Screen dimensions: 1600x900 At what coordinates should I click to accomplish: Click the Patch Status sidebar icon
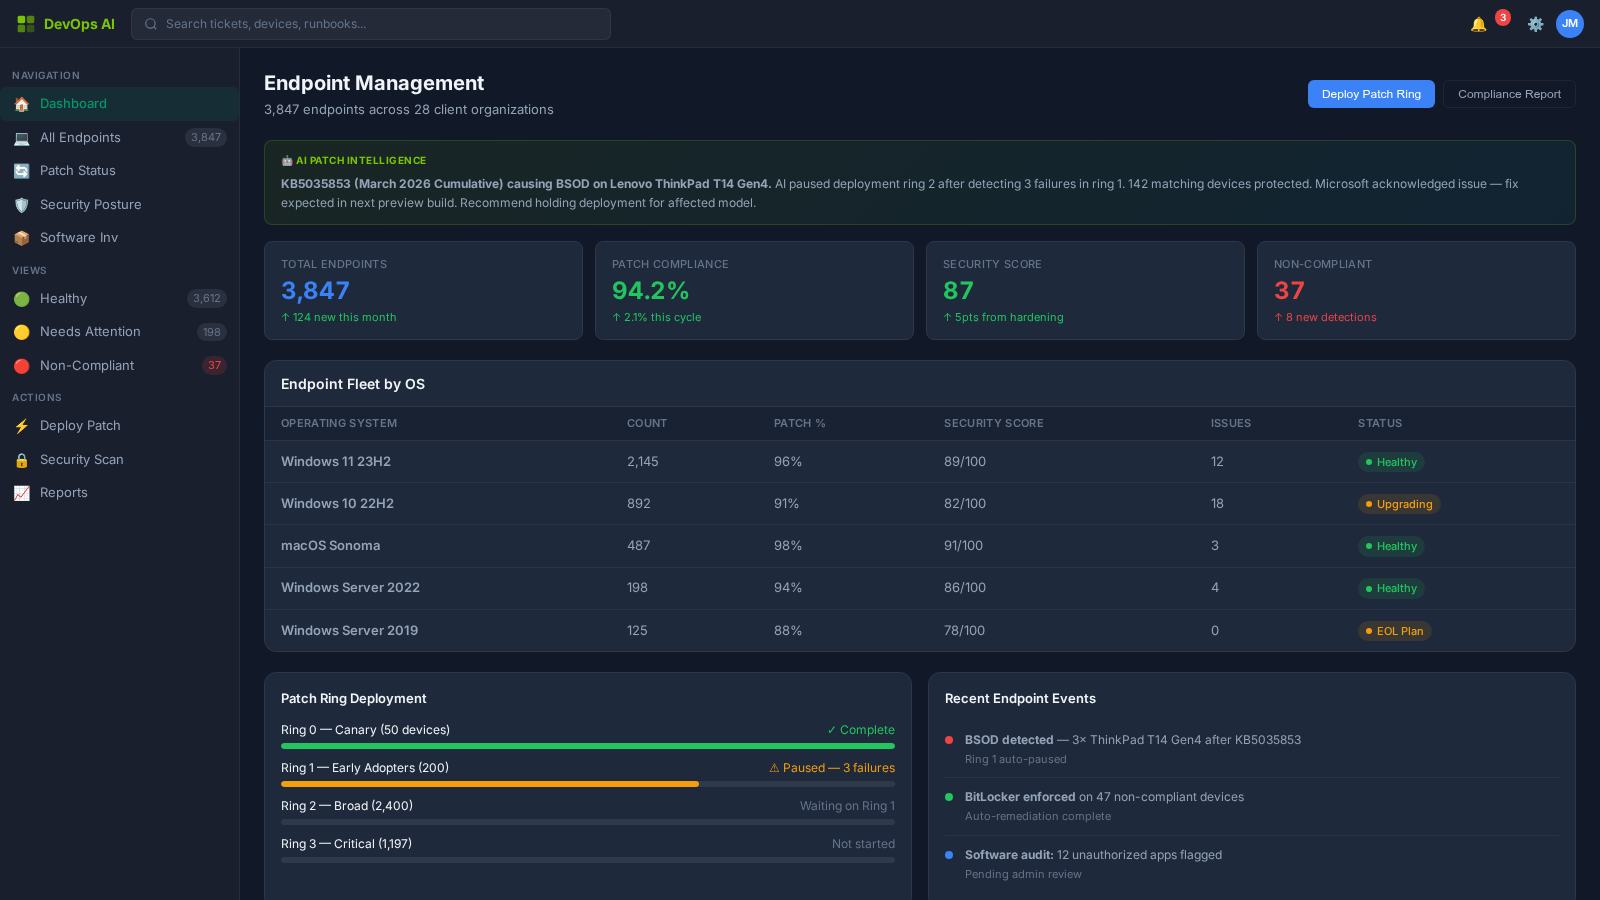pyautogui.click(x=22, y=171)
